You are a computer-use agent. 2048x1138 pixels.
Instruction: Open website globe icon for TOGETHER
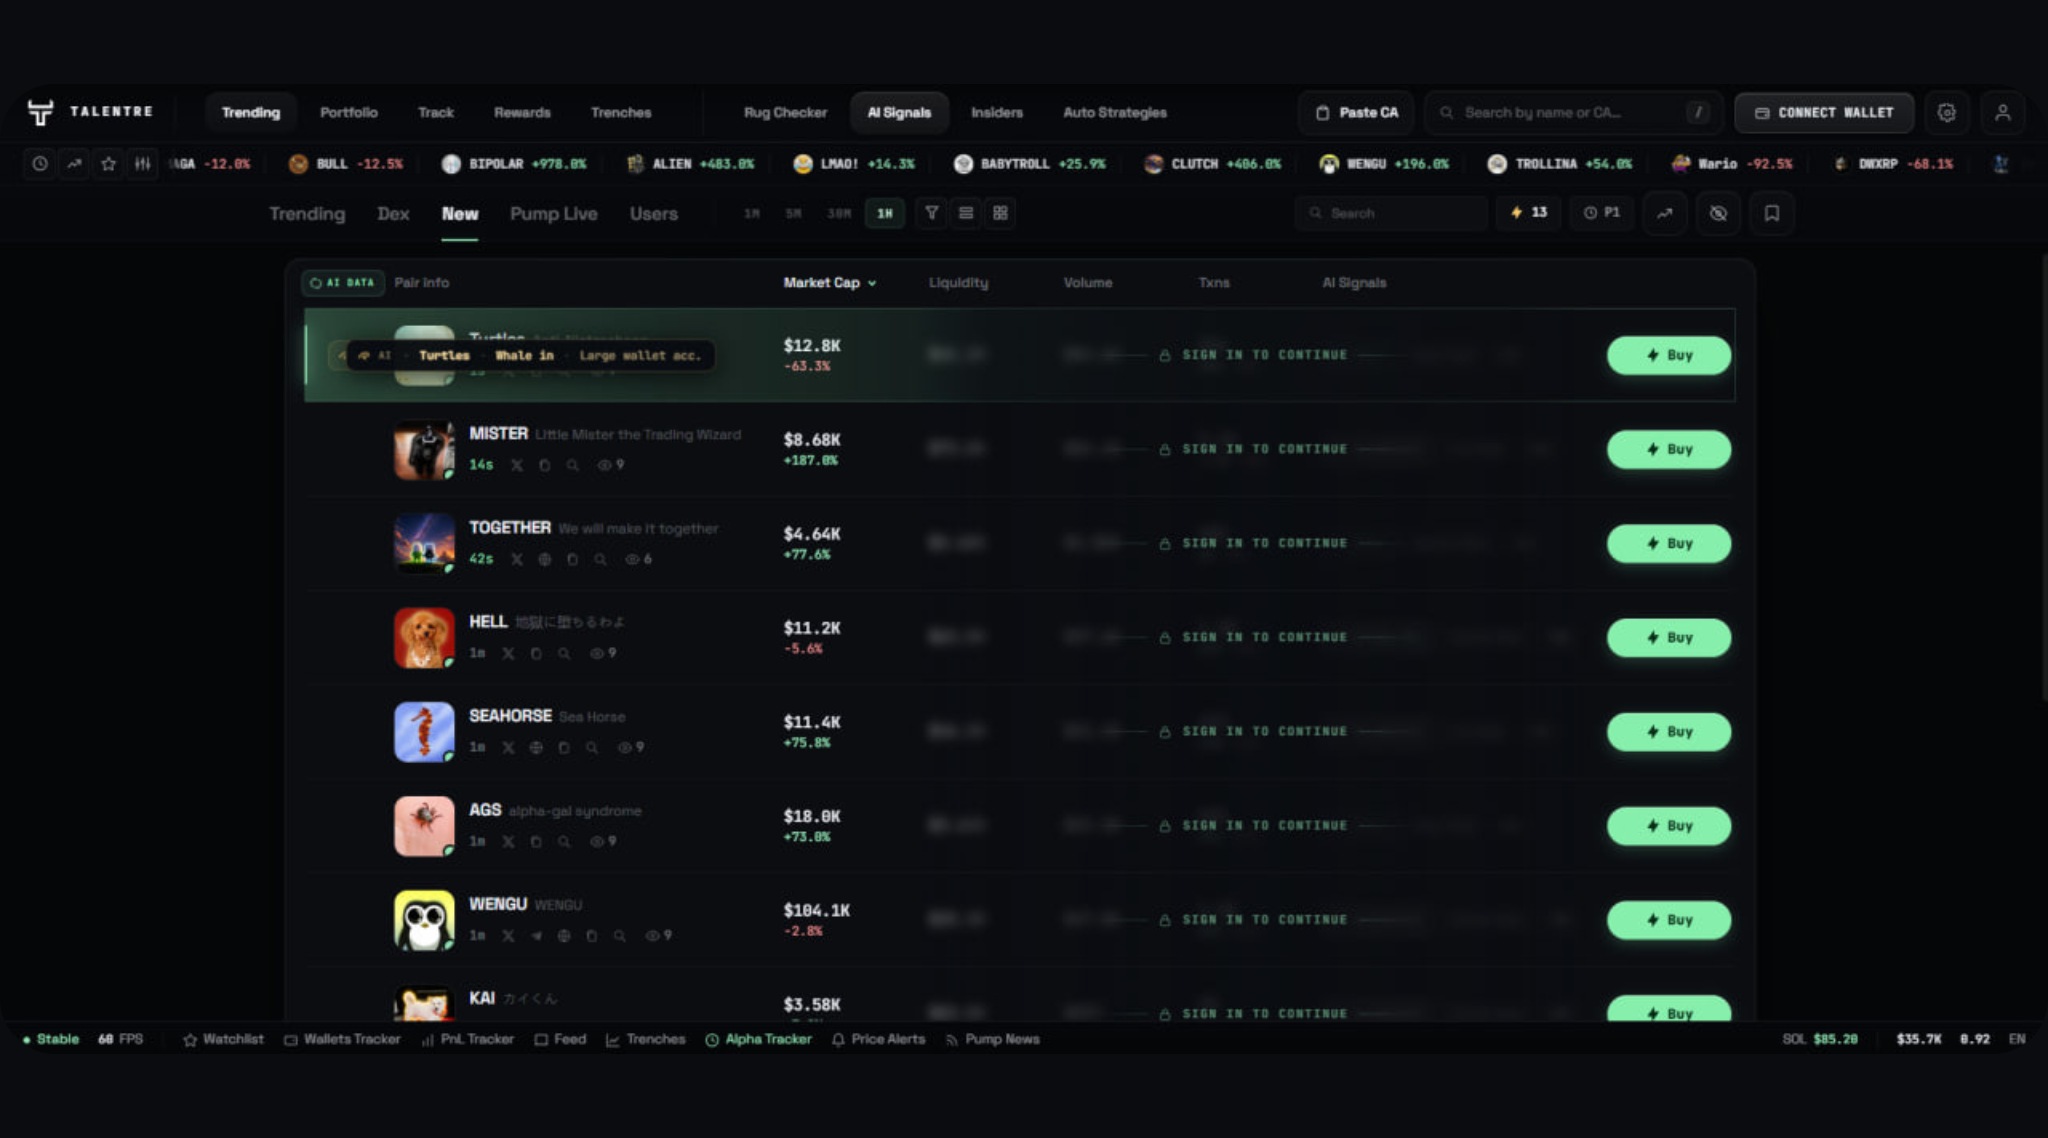point(545,559)
